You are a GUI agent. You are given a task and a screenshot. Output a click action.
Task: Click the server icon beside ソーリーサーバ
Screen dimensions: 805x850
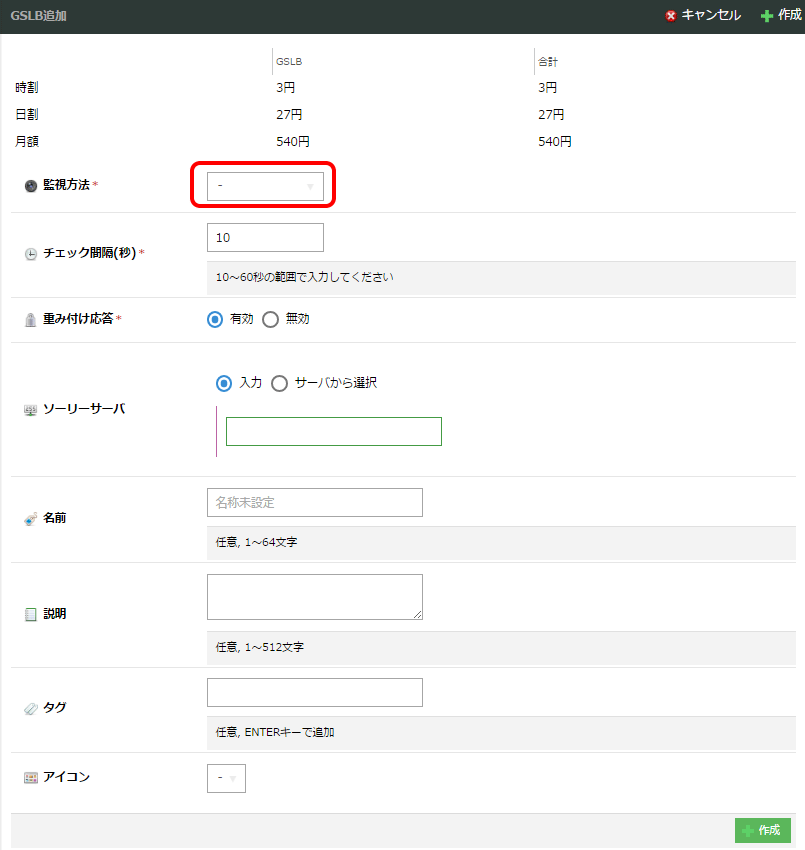coord(30,410)
